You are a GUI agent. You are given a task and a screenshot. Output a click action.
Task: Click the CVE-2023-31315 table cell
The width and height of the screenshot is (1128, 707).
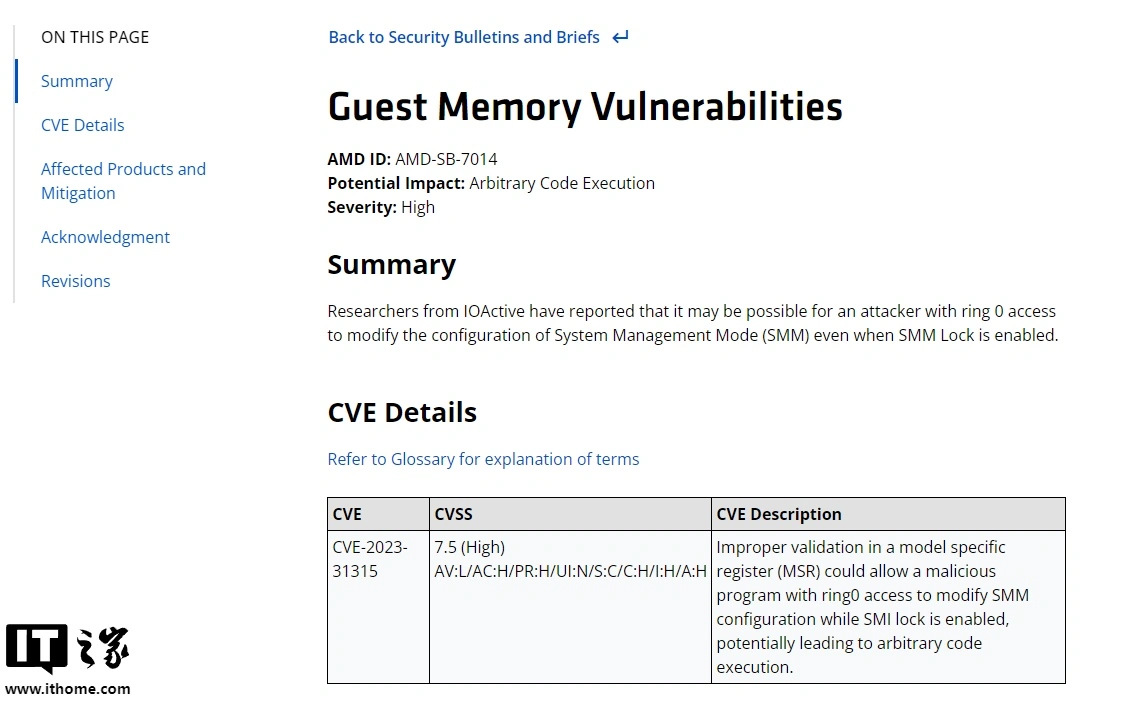coord(378,607)
